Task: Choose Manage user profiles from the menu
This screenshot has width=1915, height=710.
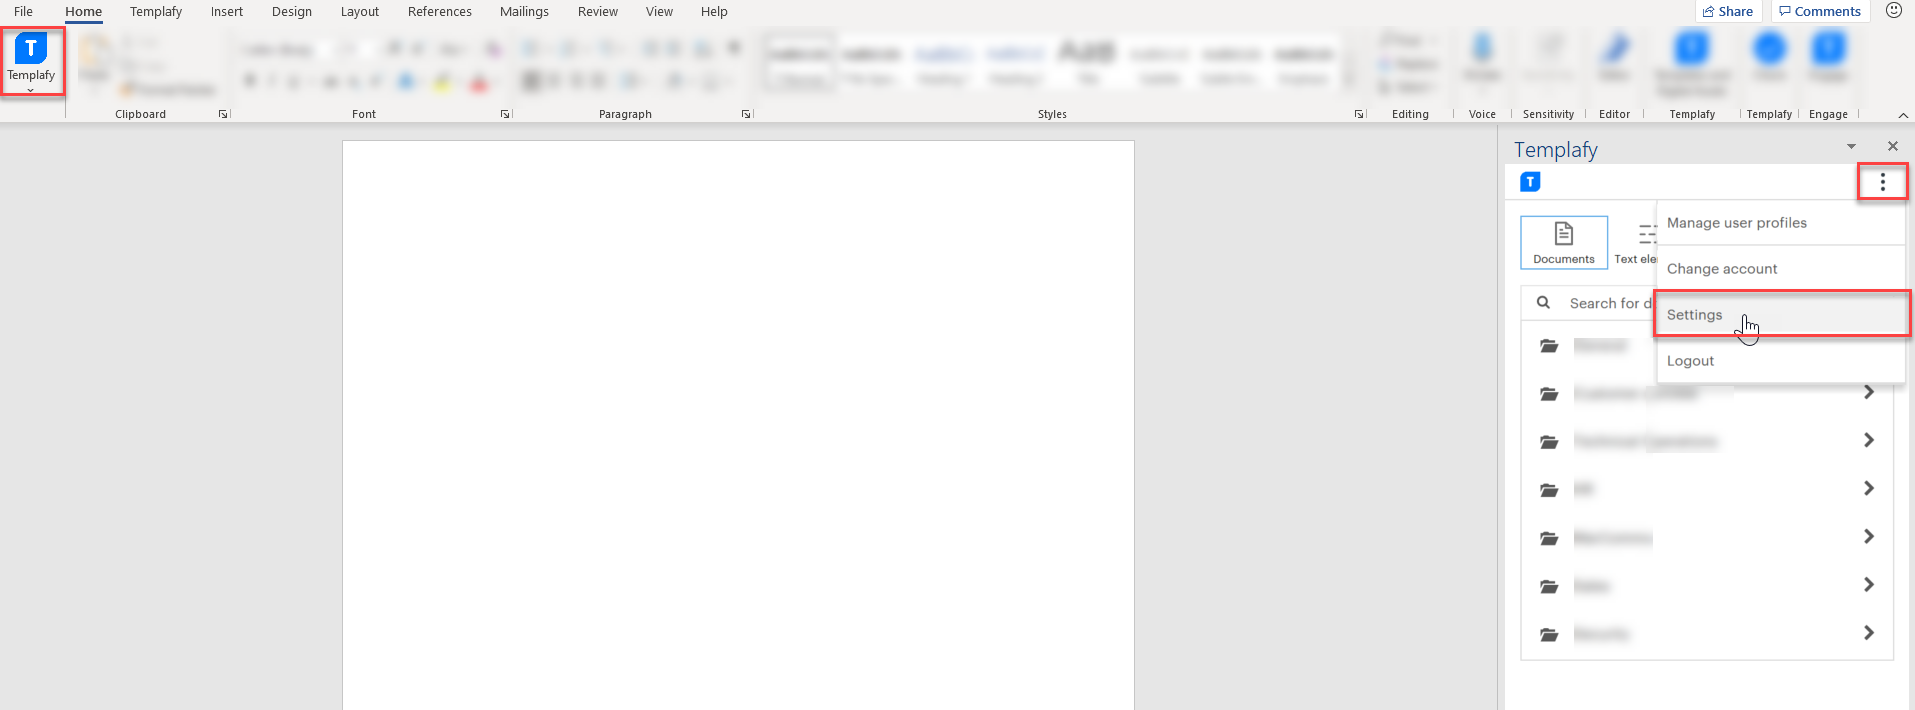Action: [x=1780, y=223]
